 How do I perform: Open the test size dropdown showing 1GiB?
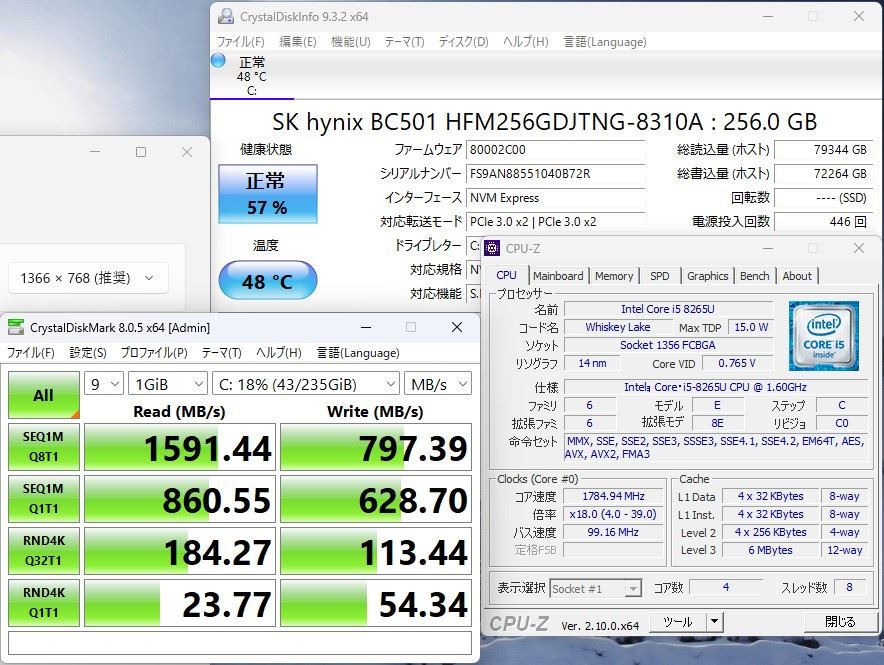tap(167, 384)
